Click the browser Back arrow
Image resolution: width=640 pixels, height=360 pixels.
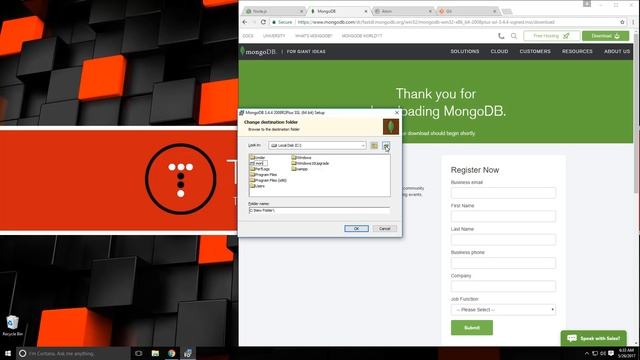pos(245,22)
